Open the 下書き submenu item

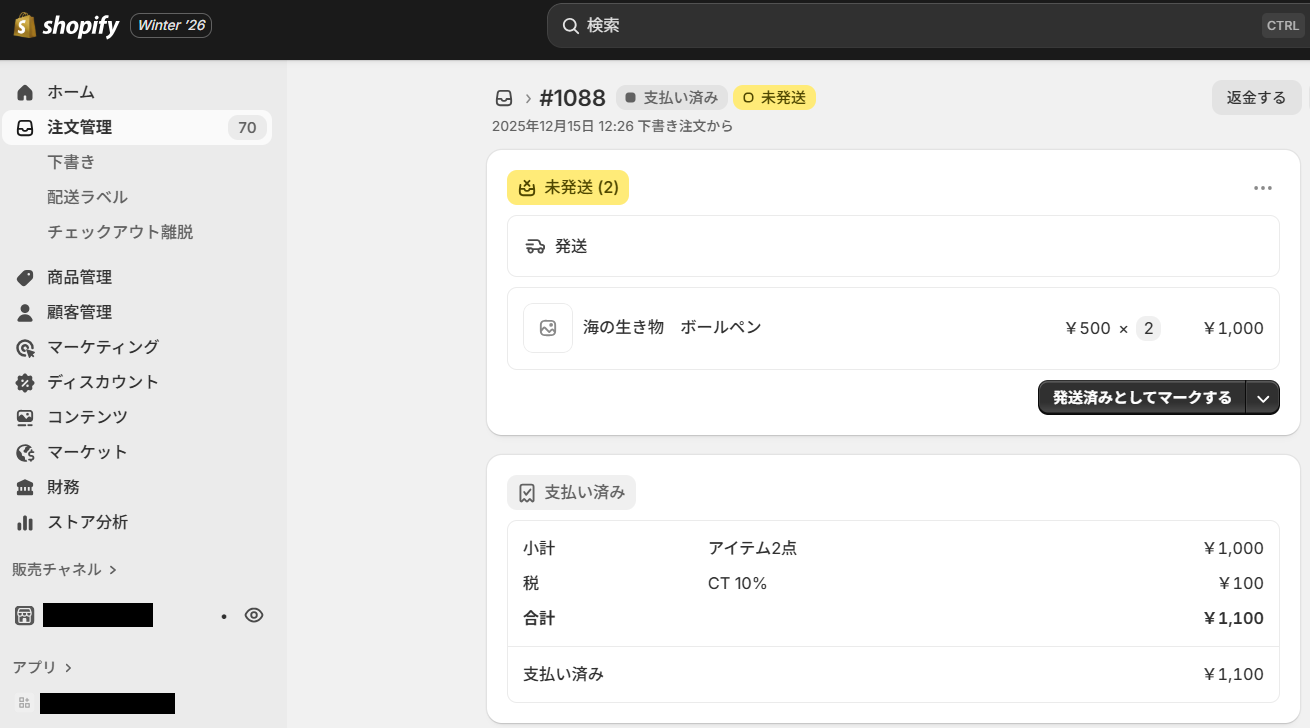point(71,162)
